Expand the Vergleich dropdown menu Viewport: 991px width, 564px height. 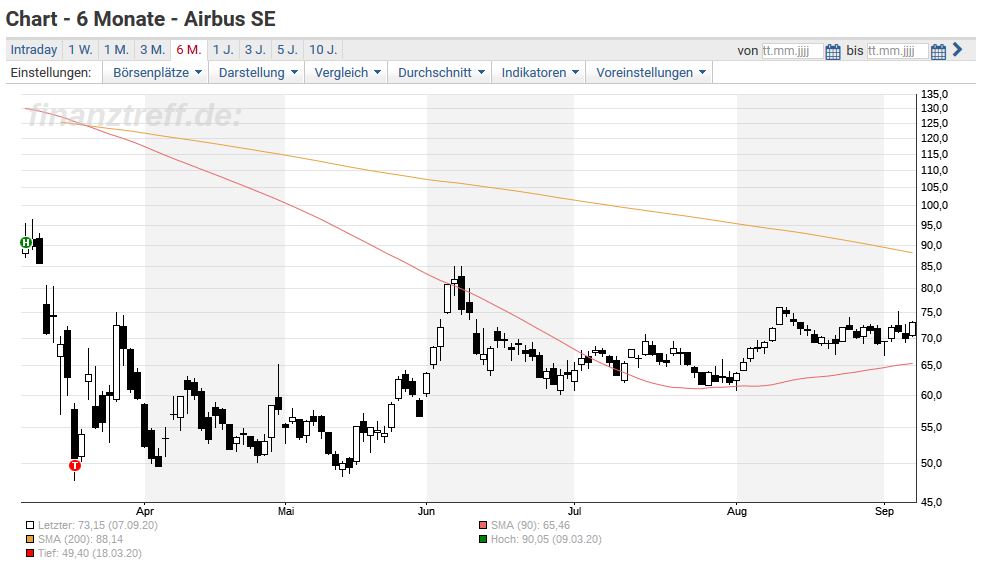click(347, 73)
